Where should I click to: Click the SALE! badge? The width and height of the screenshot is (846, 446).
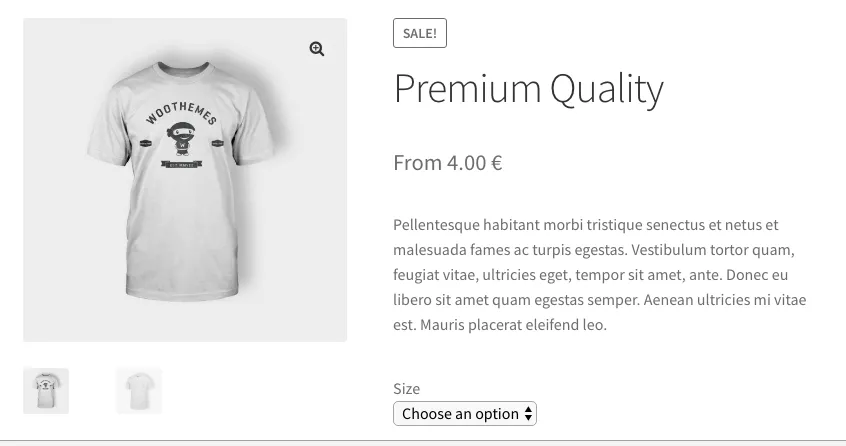[420, 33]
